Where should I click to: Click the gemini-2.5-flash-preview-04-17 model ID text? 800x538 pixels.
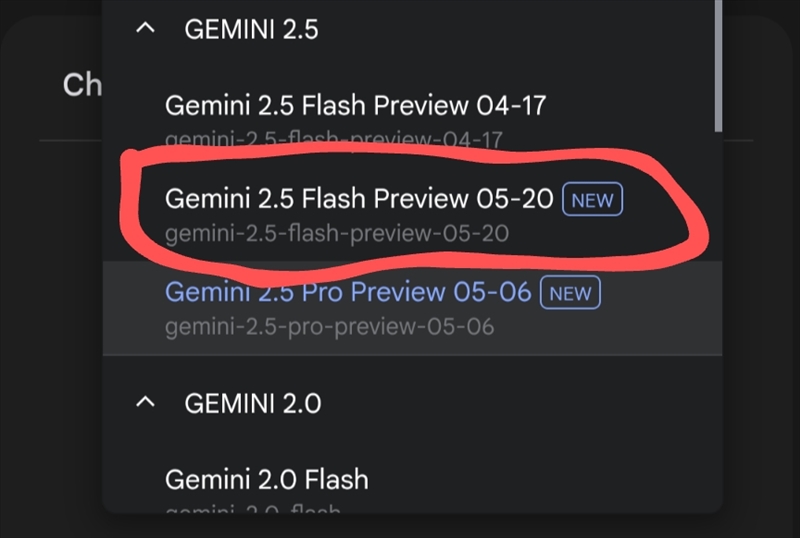333,139
